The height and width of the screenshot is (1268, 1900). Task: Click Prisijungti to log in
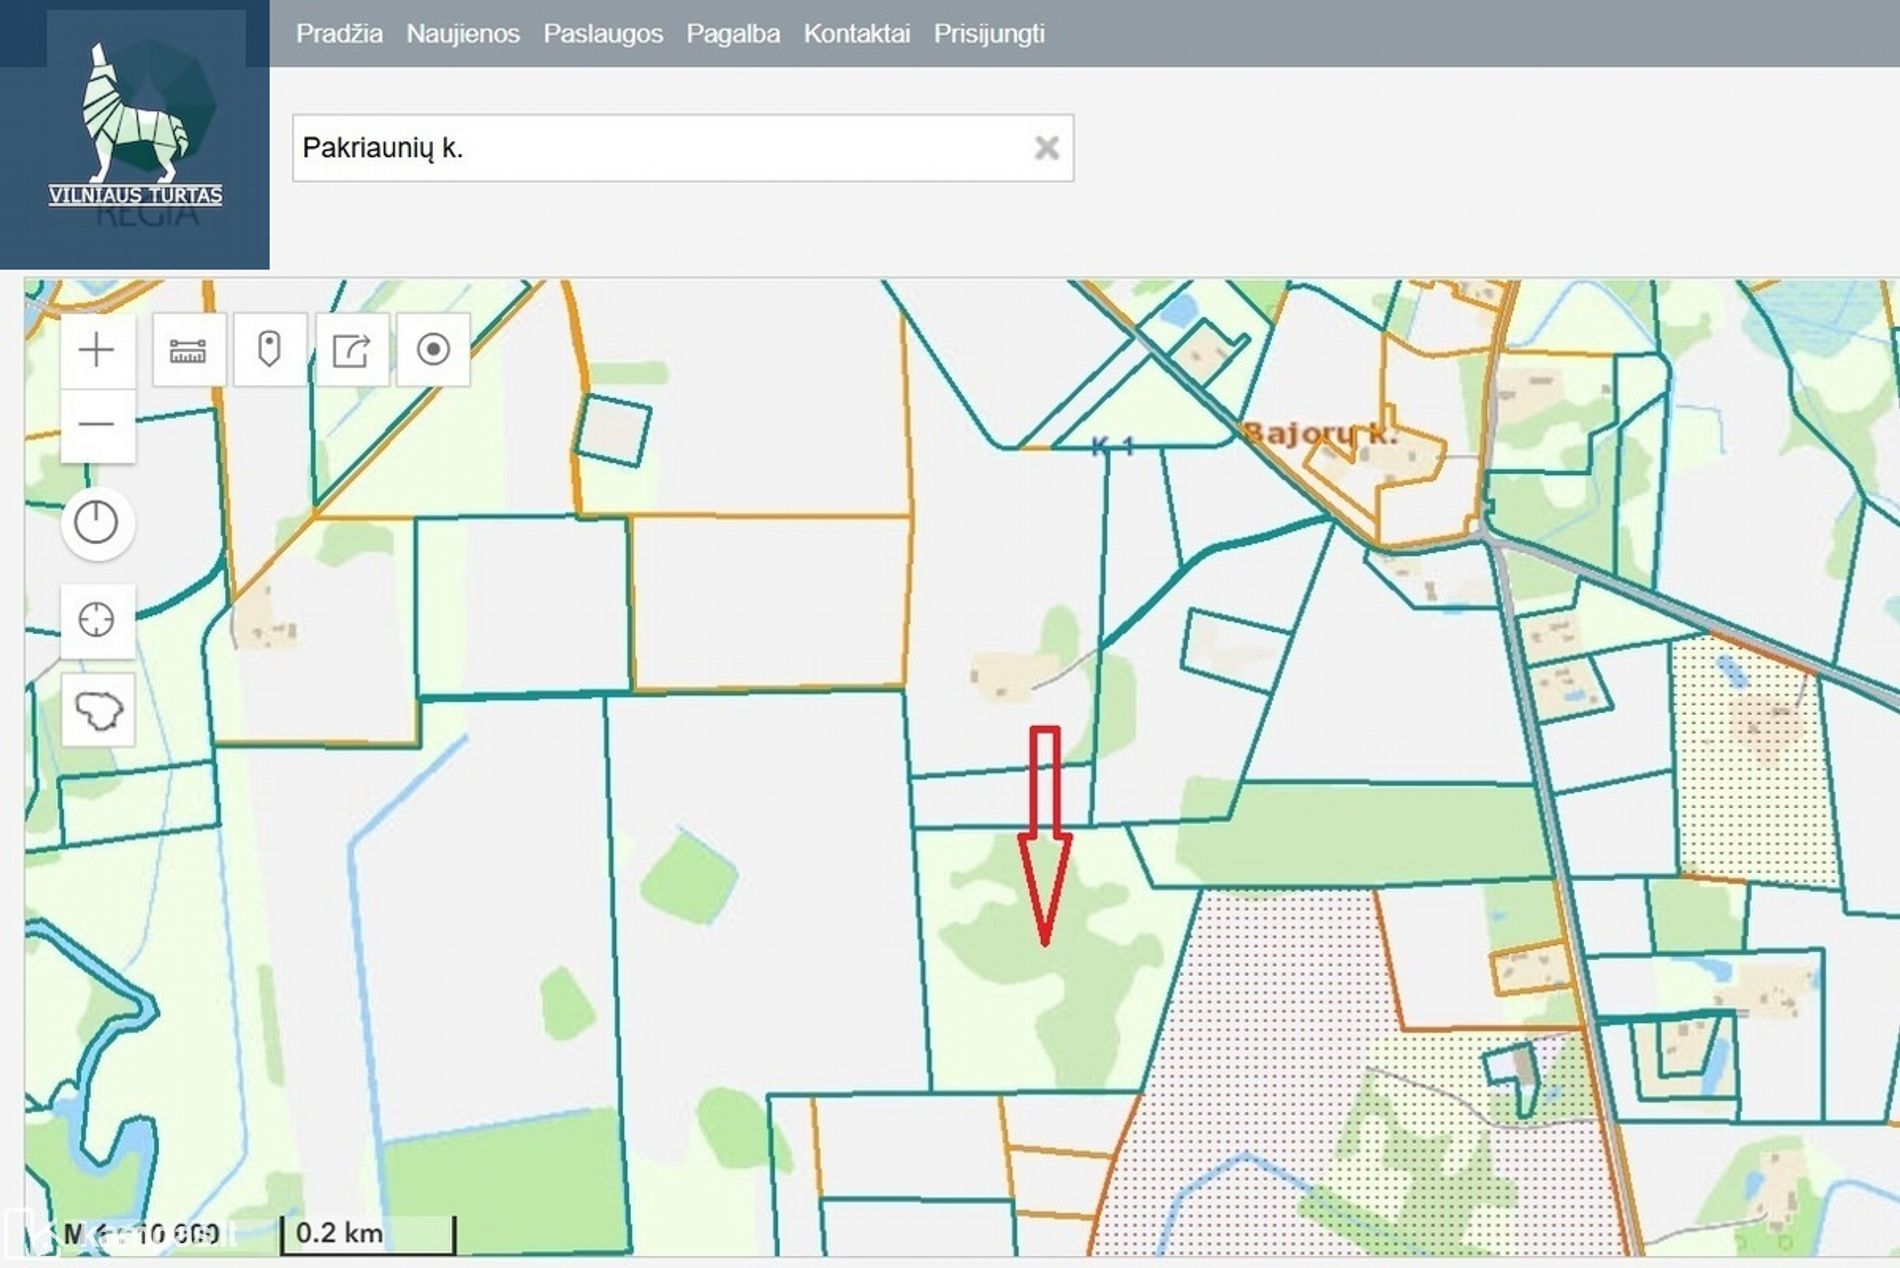click(x=989, y=34)
